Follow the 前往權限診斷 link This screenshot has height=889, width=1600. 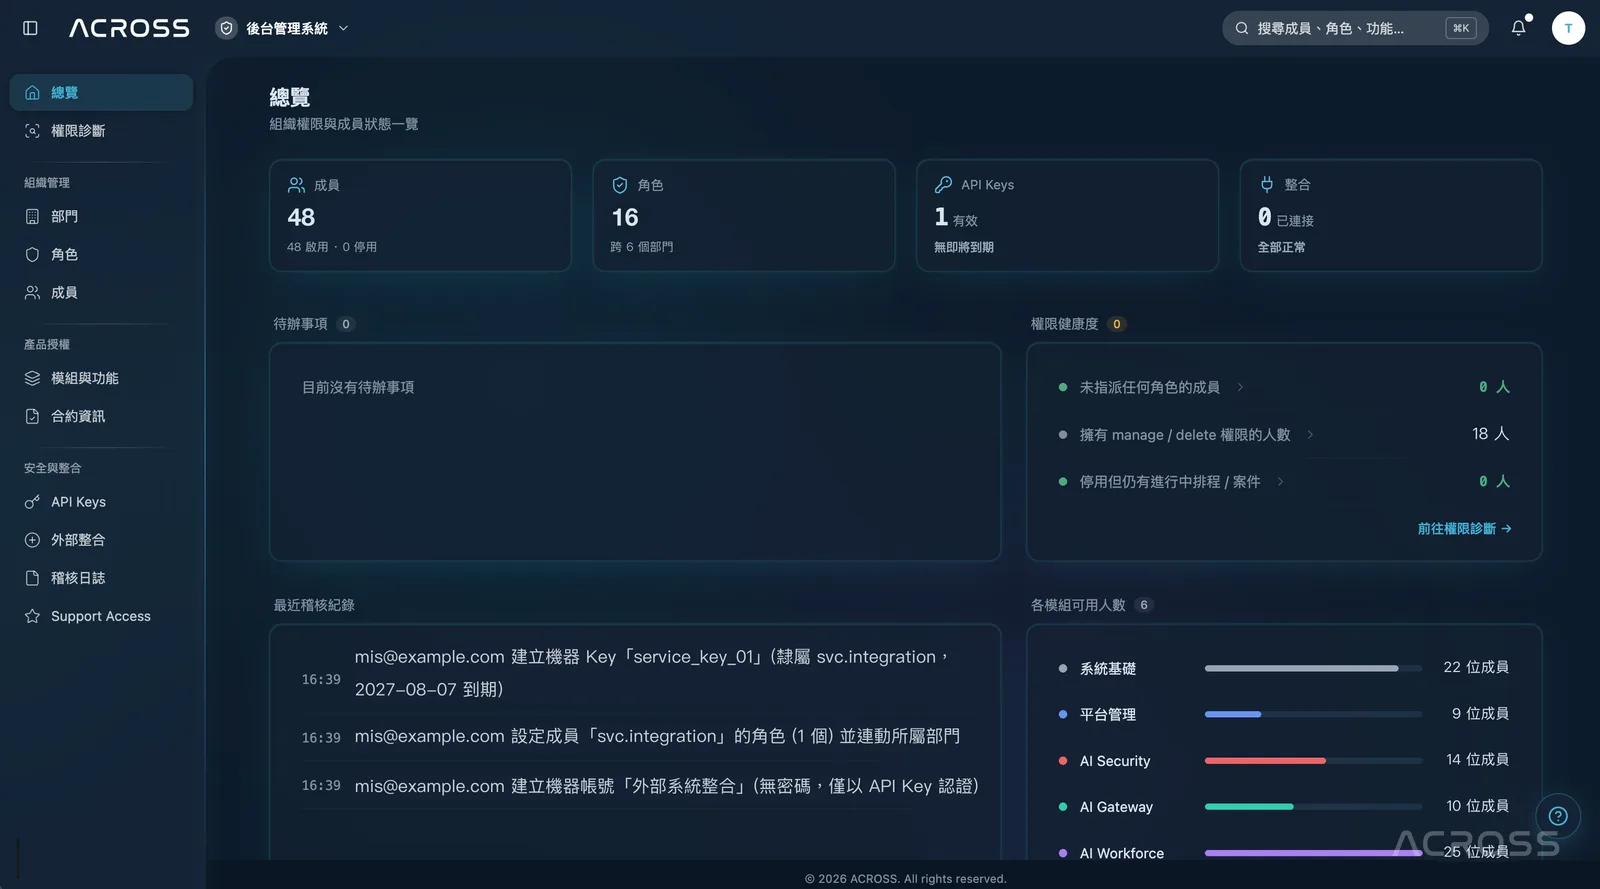[1465, 529]
